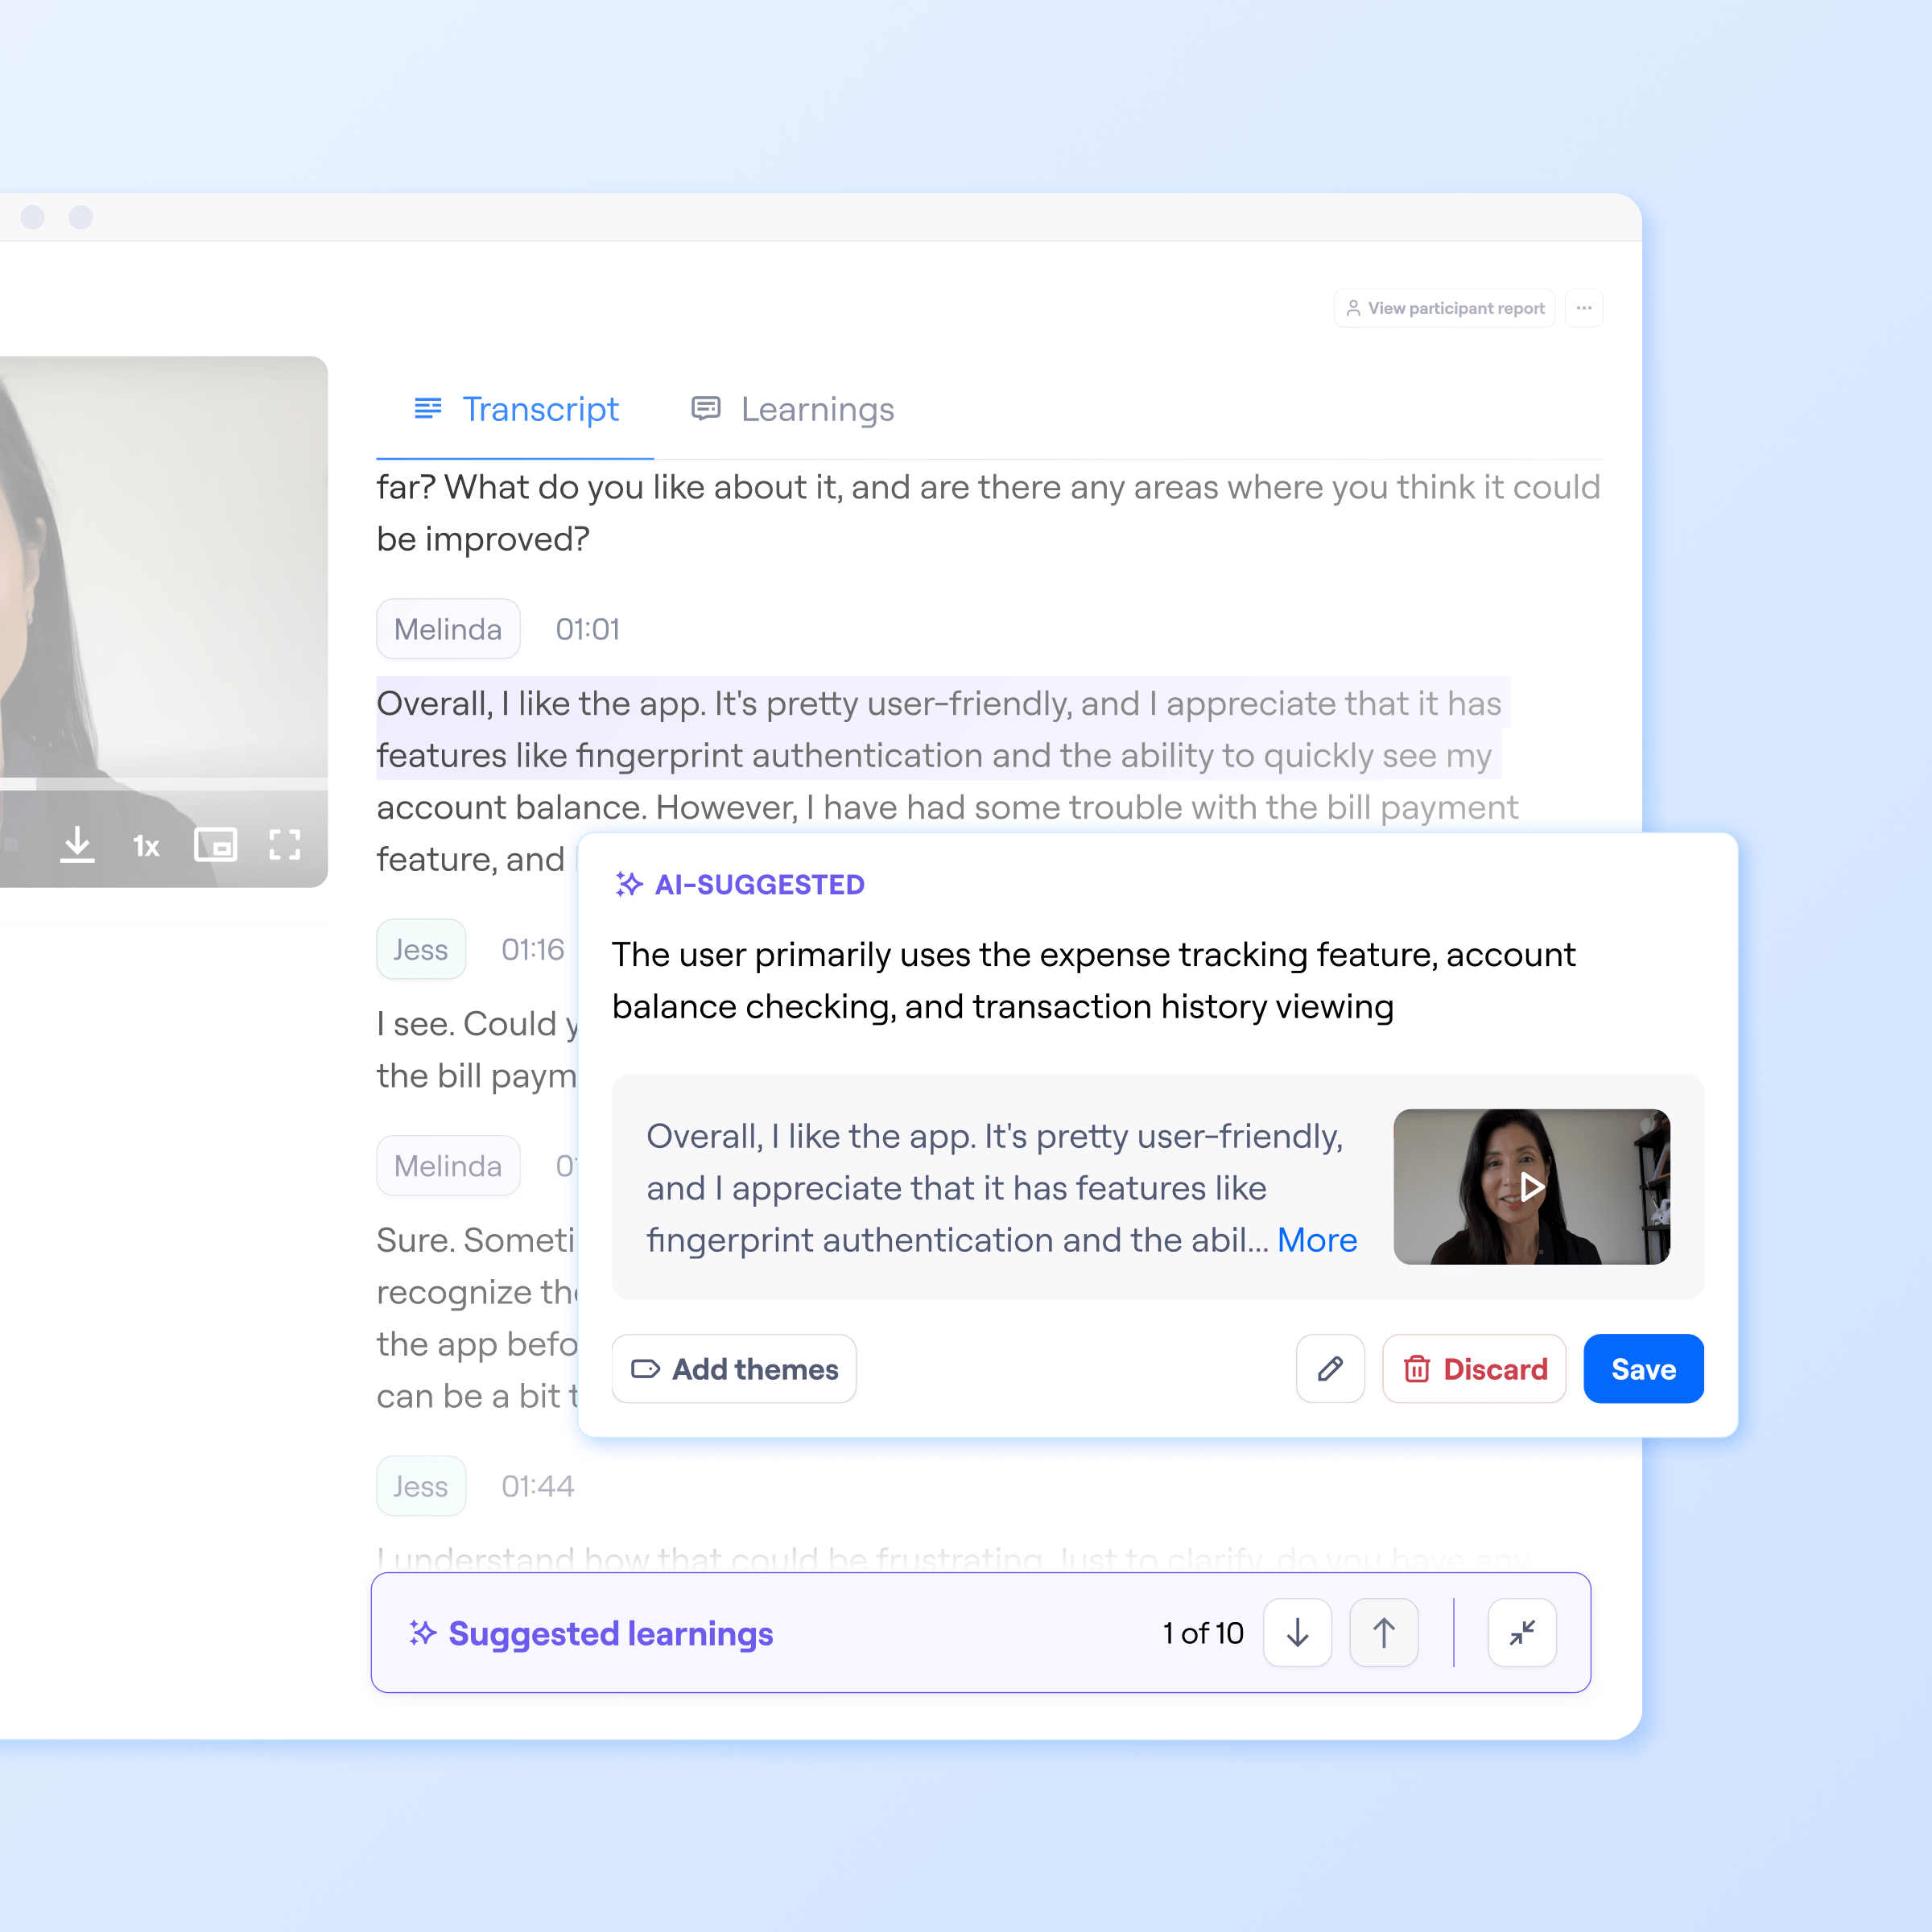Jump to the 01:44 timestamp

pyautogui.click(x=537, y=1486)
